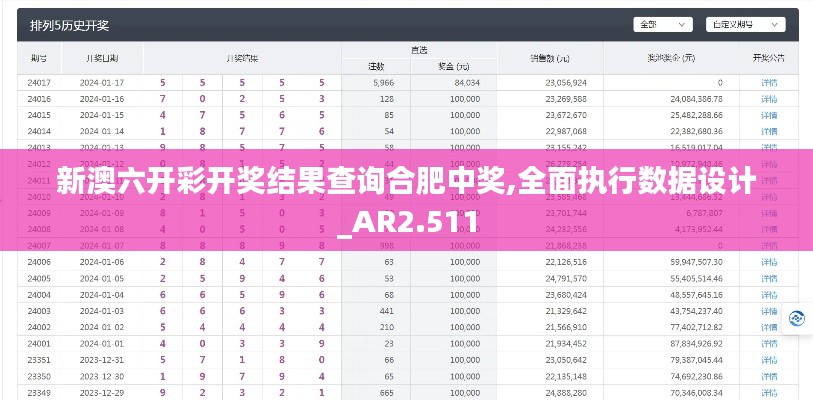Click the 开奖公告 column header
Screen dimensions: 813x400
tap(768, 59)
